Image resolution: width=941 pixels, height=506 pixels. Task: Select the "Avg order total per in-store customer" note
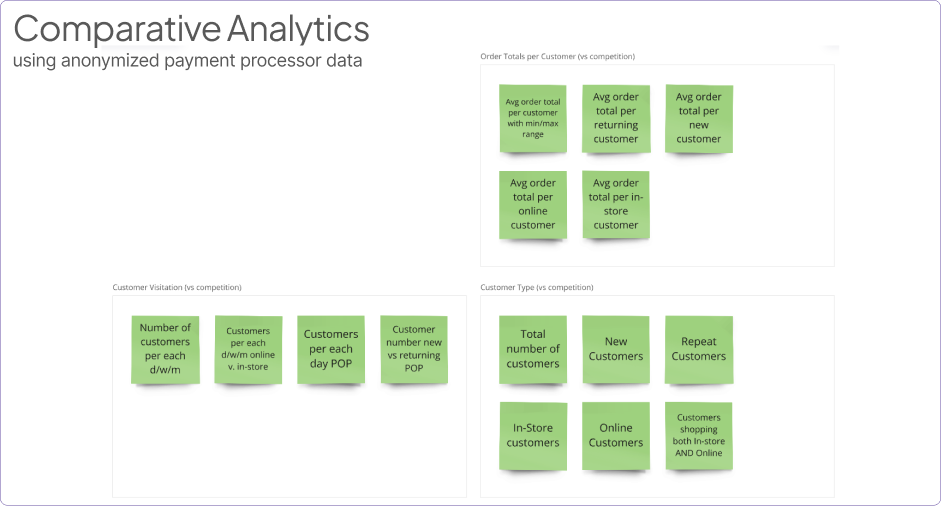(x=616, y=204)
